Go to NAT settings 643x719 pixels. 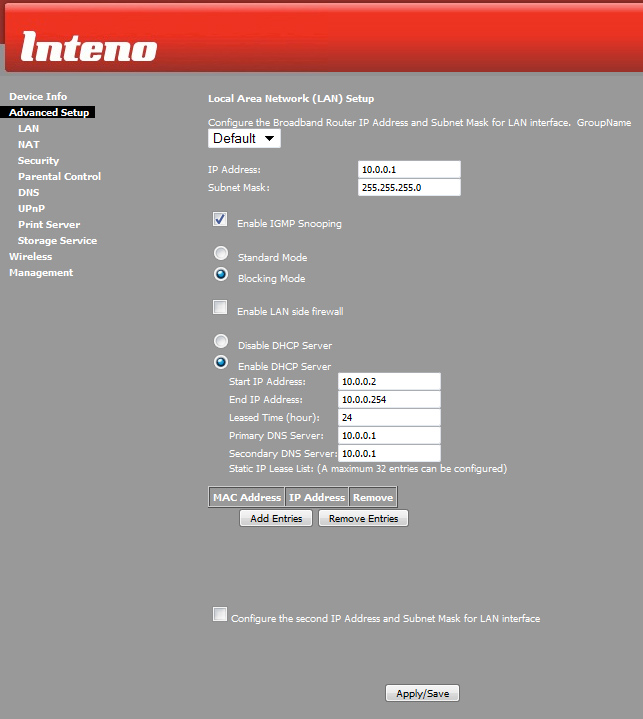(28, 144)
